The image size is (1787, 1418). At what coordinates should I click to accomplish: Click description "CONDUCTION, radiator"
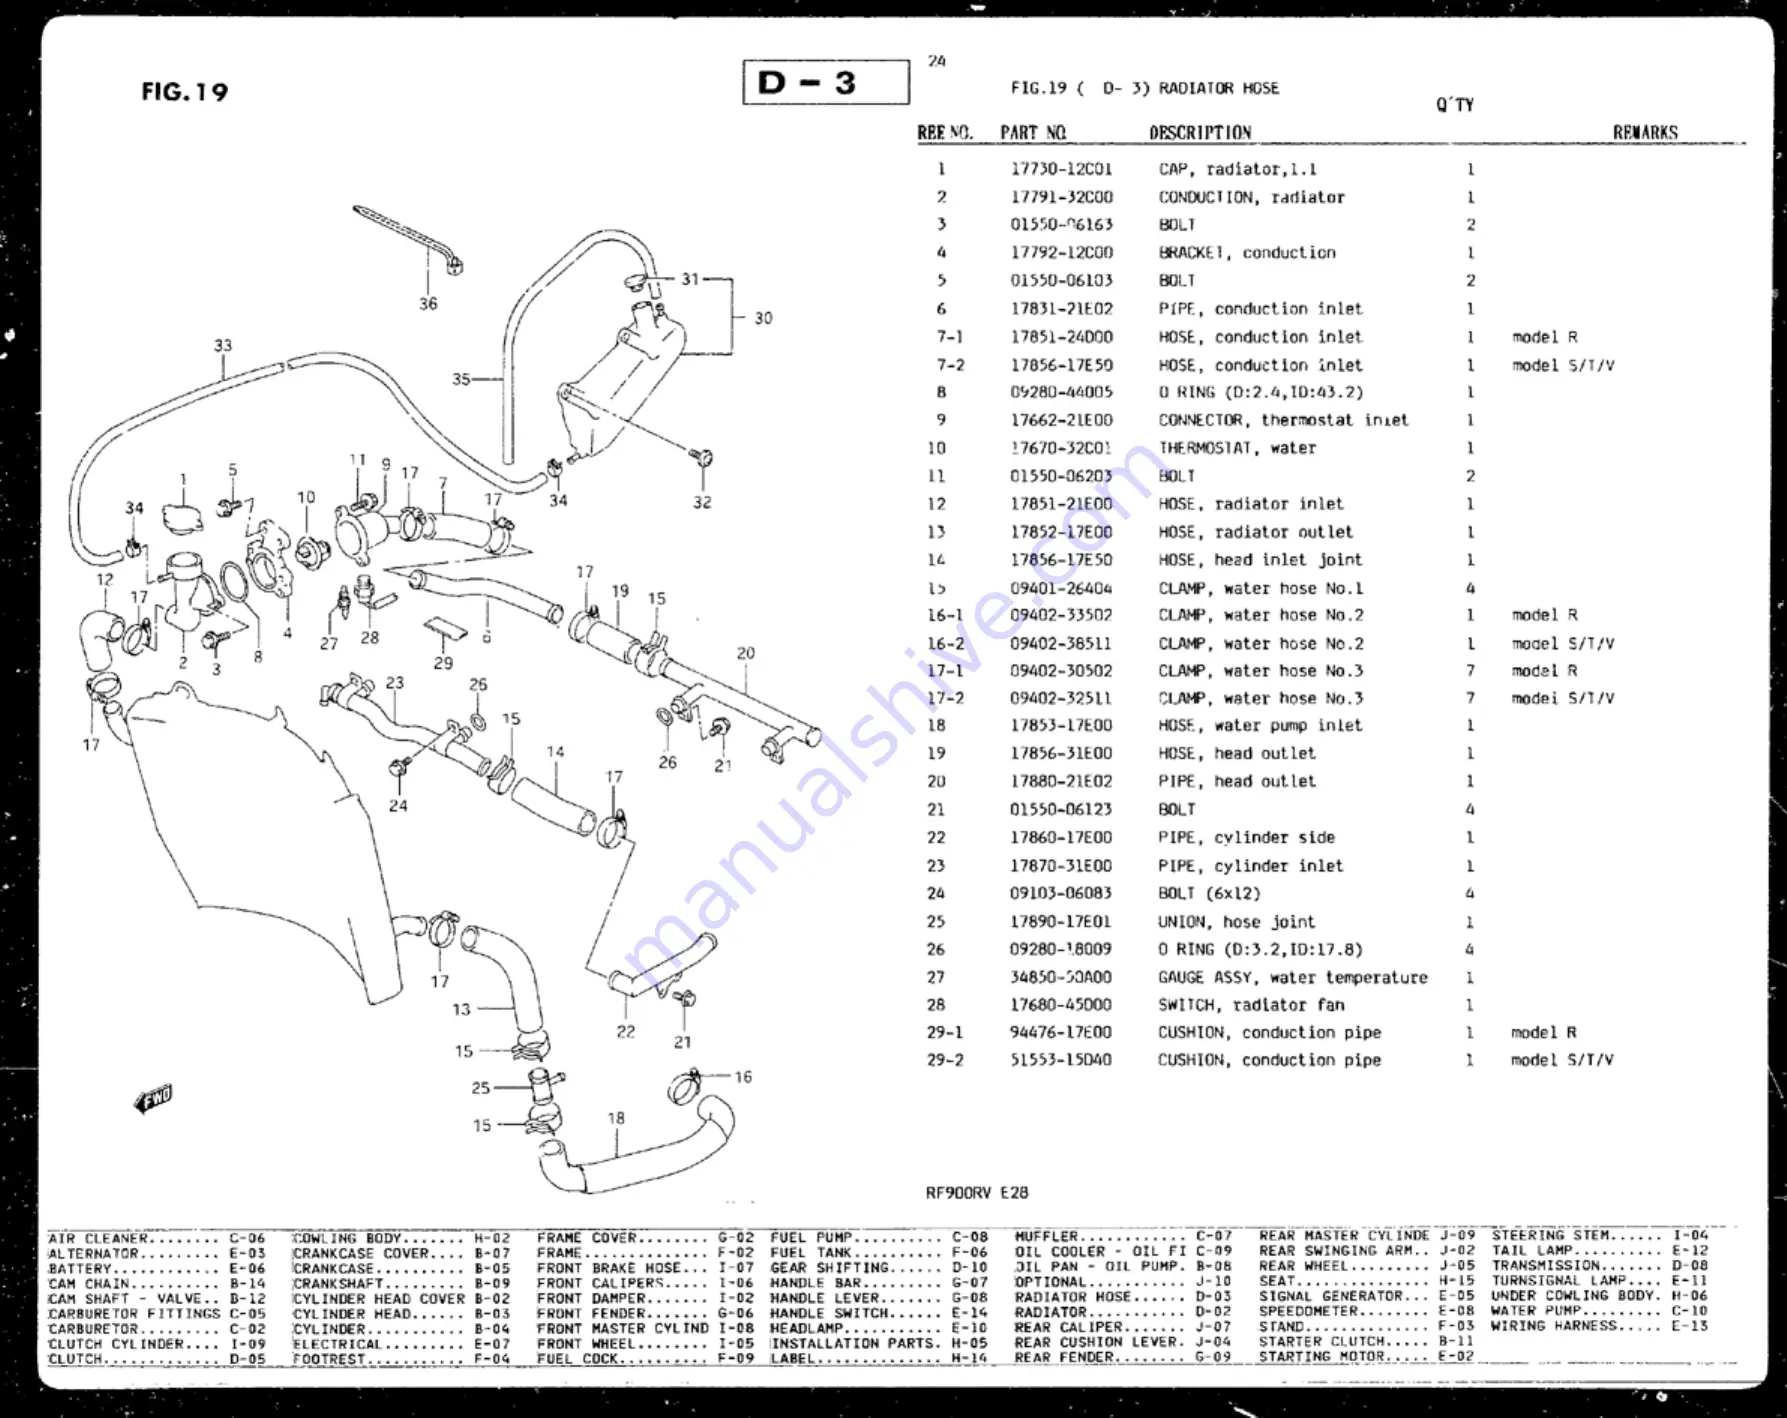click(1251, 197)
